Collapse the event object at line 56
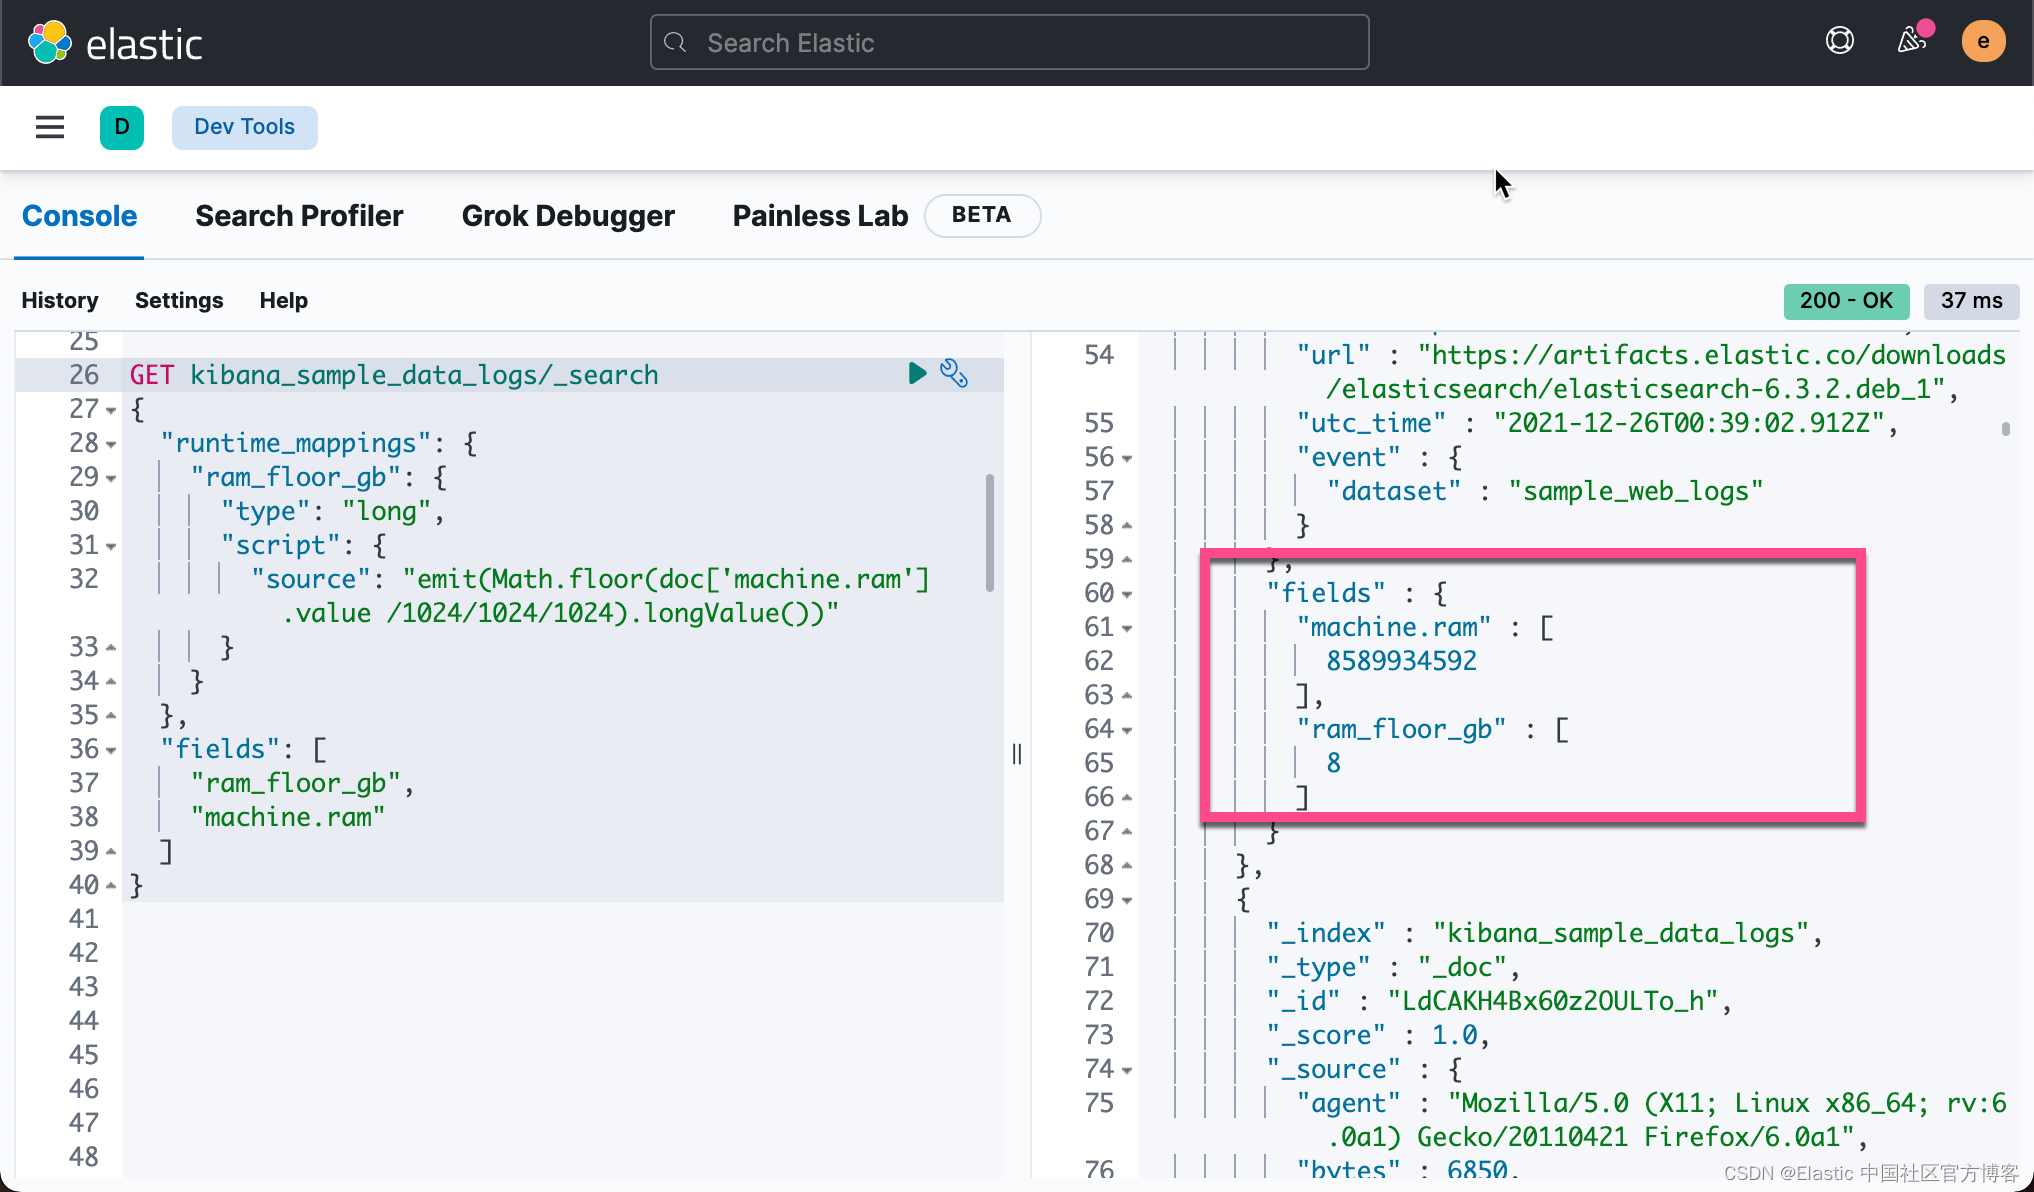 pos(1128,457)
